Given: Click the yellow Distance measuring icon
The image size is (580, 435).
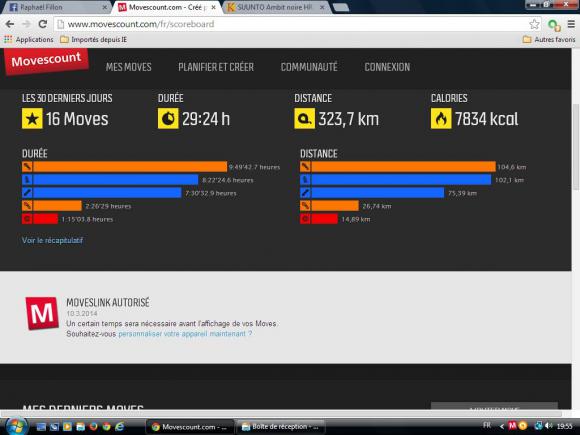Looking at the screenshot, I should [x=304, y=118].
